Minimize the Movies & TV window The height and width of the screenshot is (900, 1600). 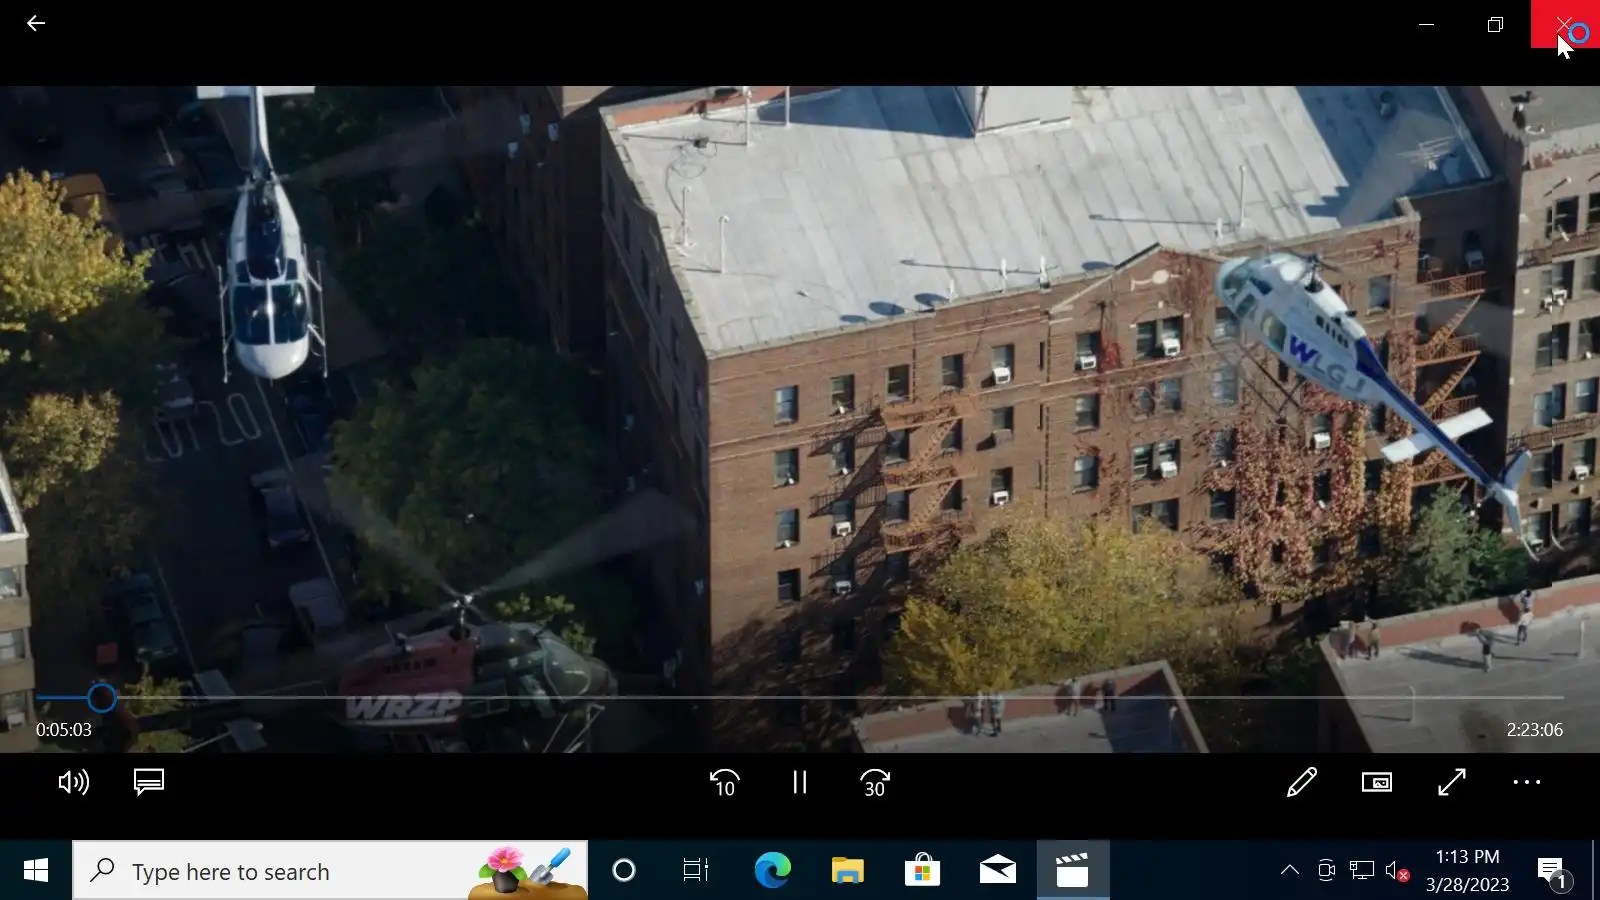(x=1427, y=24)
